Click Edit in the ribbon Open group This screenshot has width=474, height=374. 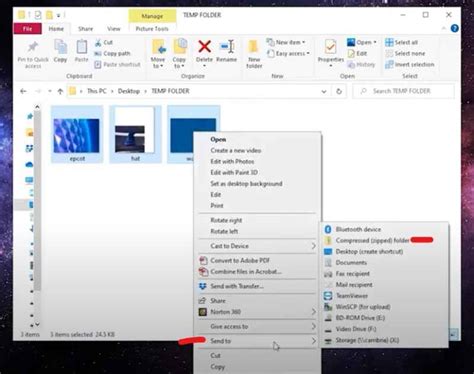(x=357, y=53)
